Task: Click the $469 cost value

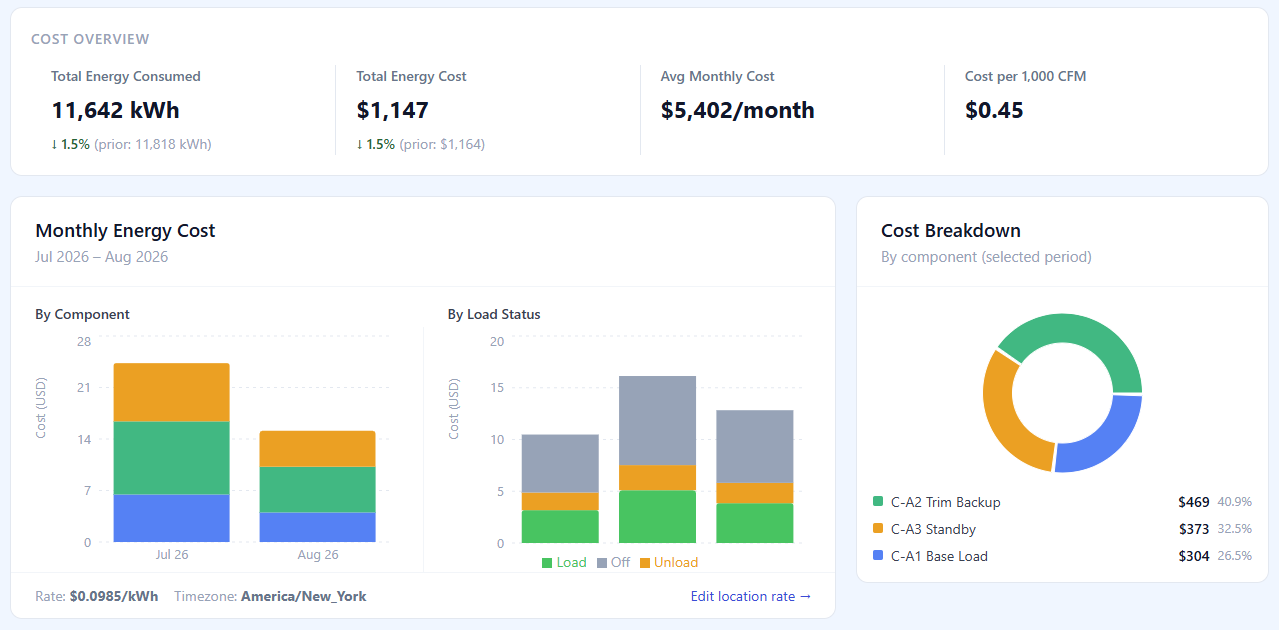Action: pyautogui.click(x=1194, y=502)
